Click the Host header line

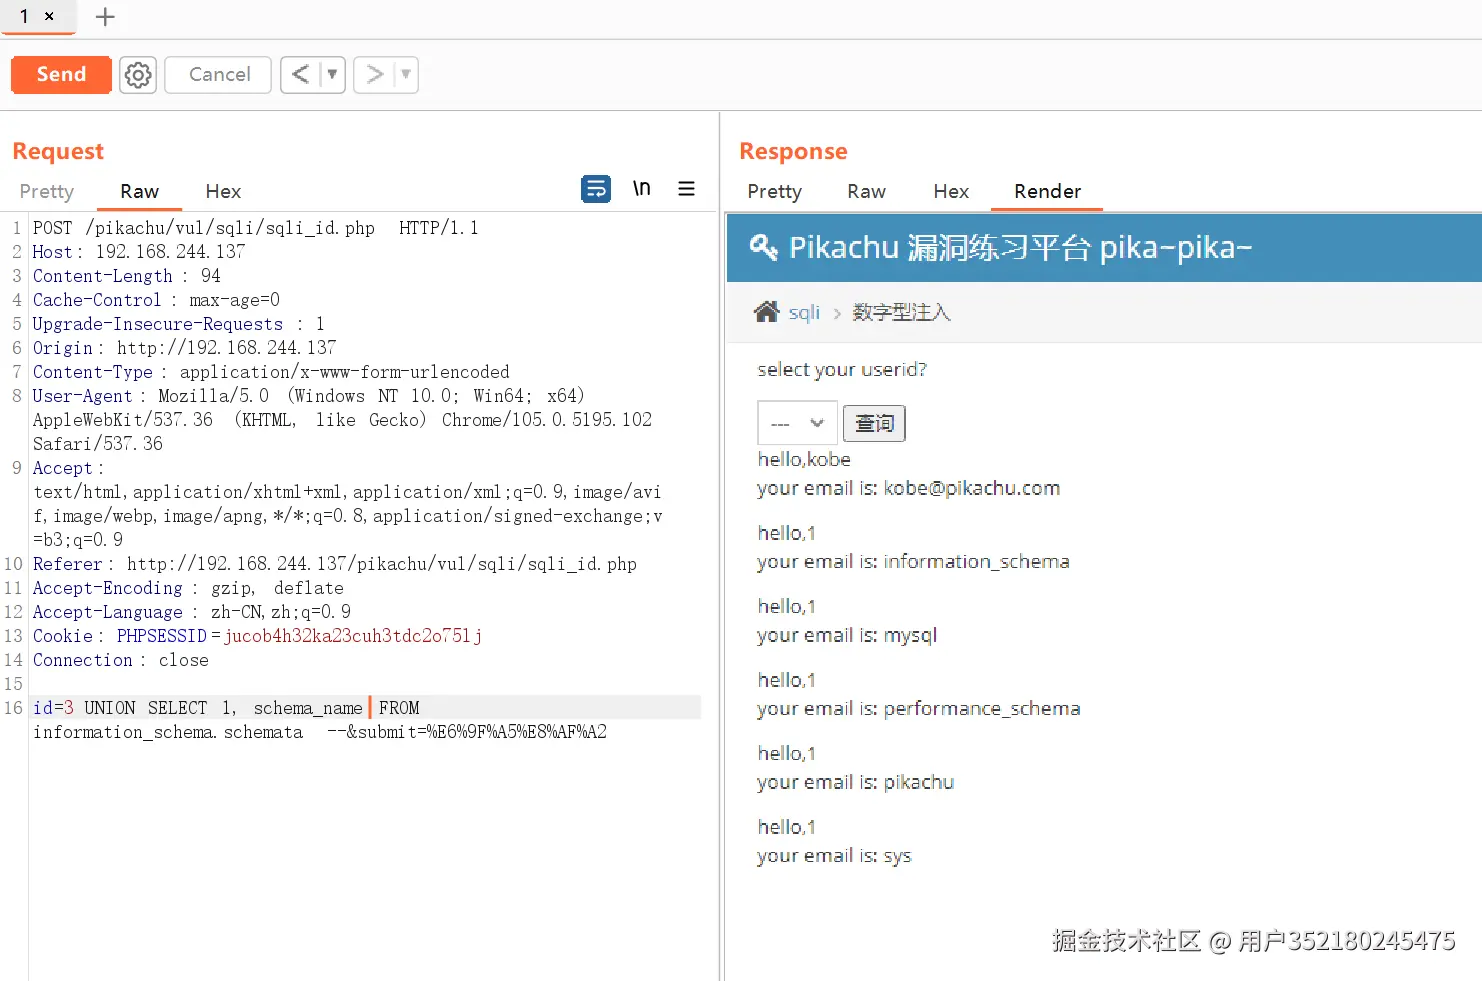[139, 252]
